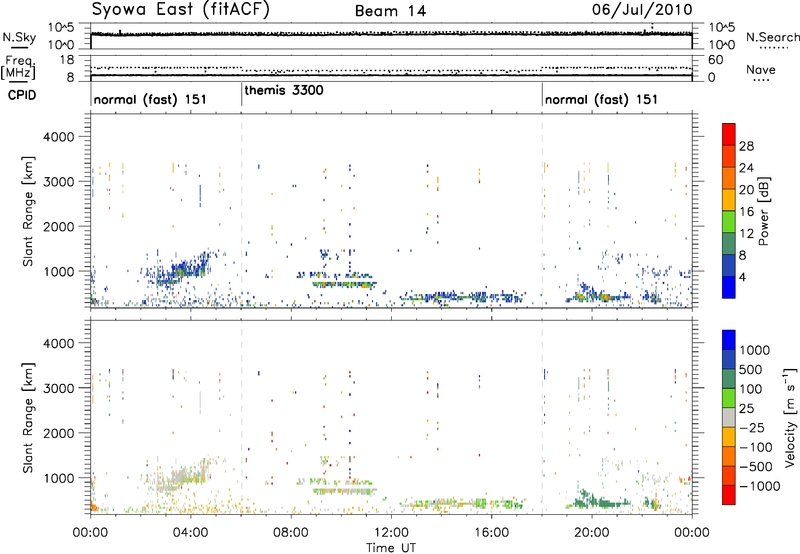Click the 'Beam 14' label
The image size is (800, 554).
tap(390, 11)
